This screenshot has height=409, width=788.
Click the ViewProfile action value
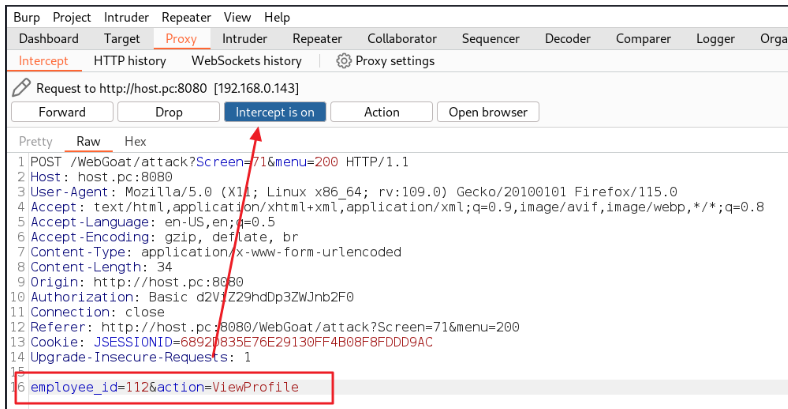(255, 387)
